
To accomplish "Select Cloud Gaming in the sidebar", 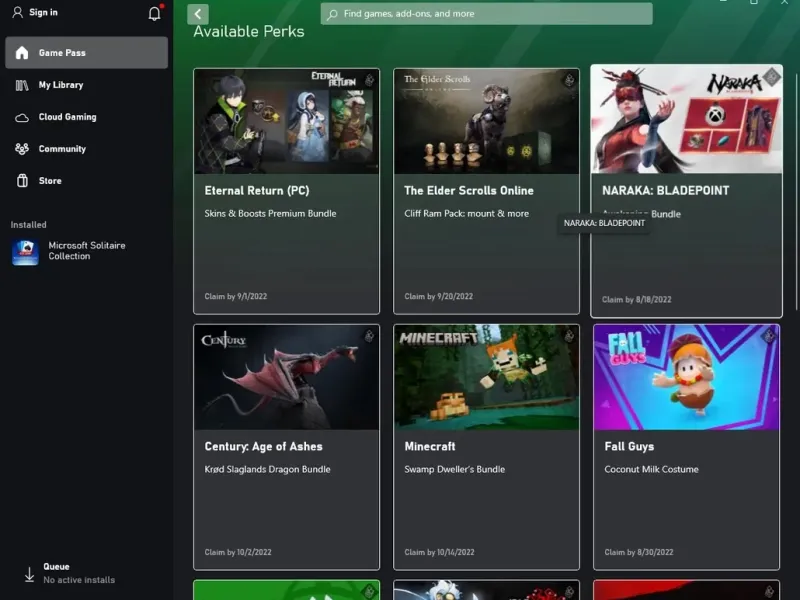I will pos(86,117).
